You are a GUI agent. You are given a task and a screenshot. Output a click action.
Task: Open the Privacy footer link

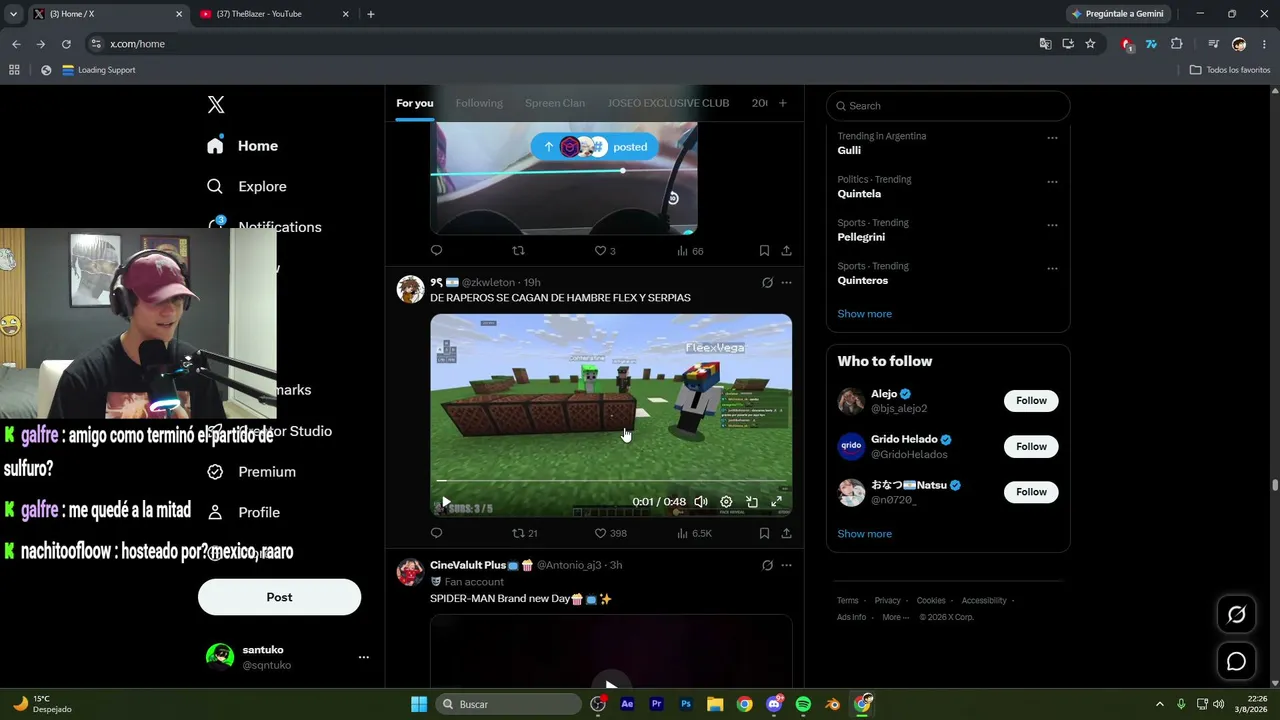tap(888, 601)
